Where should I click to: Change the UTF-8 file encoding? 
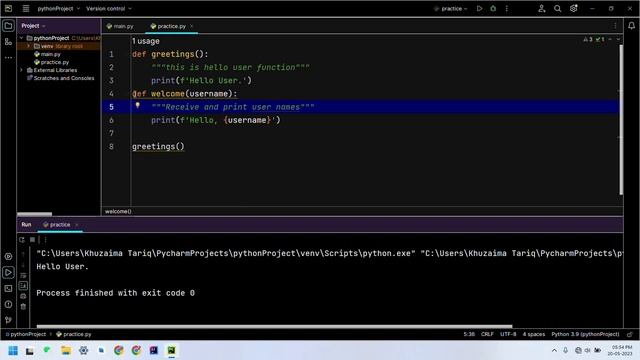tap(508, 334)
